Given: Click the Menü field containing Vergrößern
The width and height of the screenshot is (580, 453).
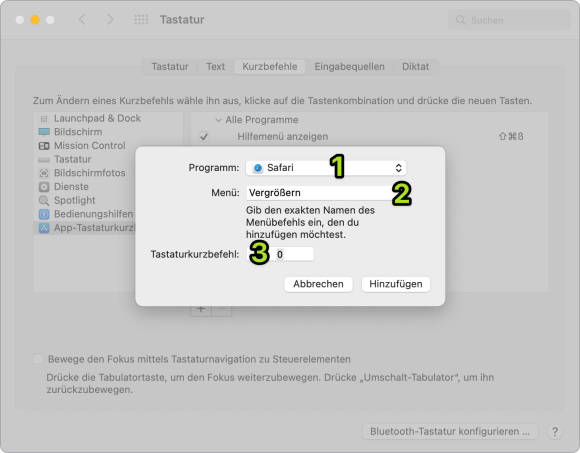Looking at the screenshot, I should coord(326,193).
